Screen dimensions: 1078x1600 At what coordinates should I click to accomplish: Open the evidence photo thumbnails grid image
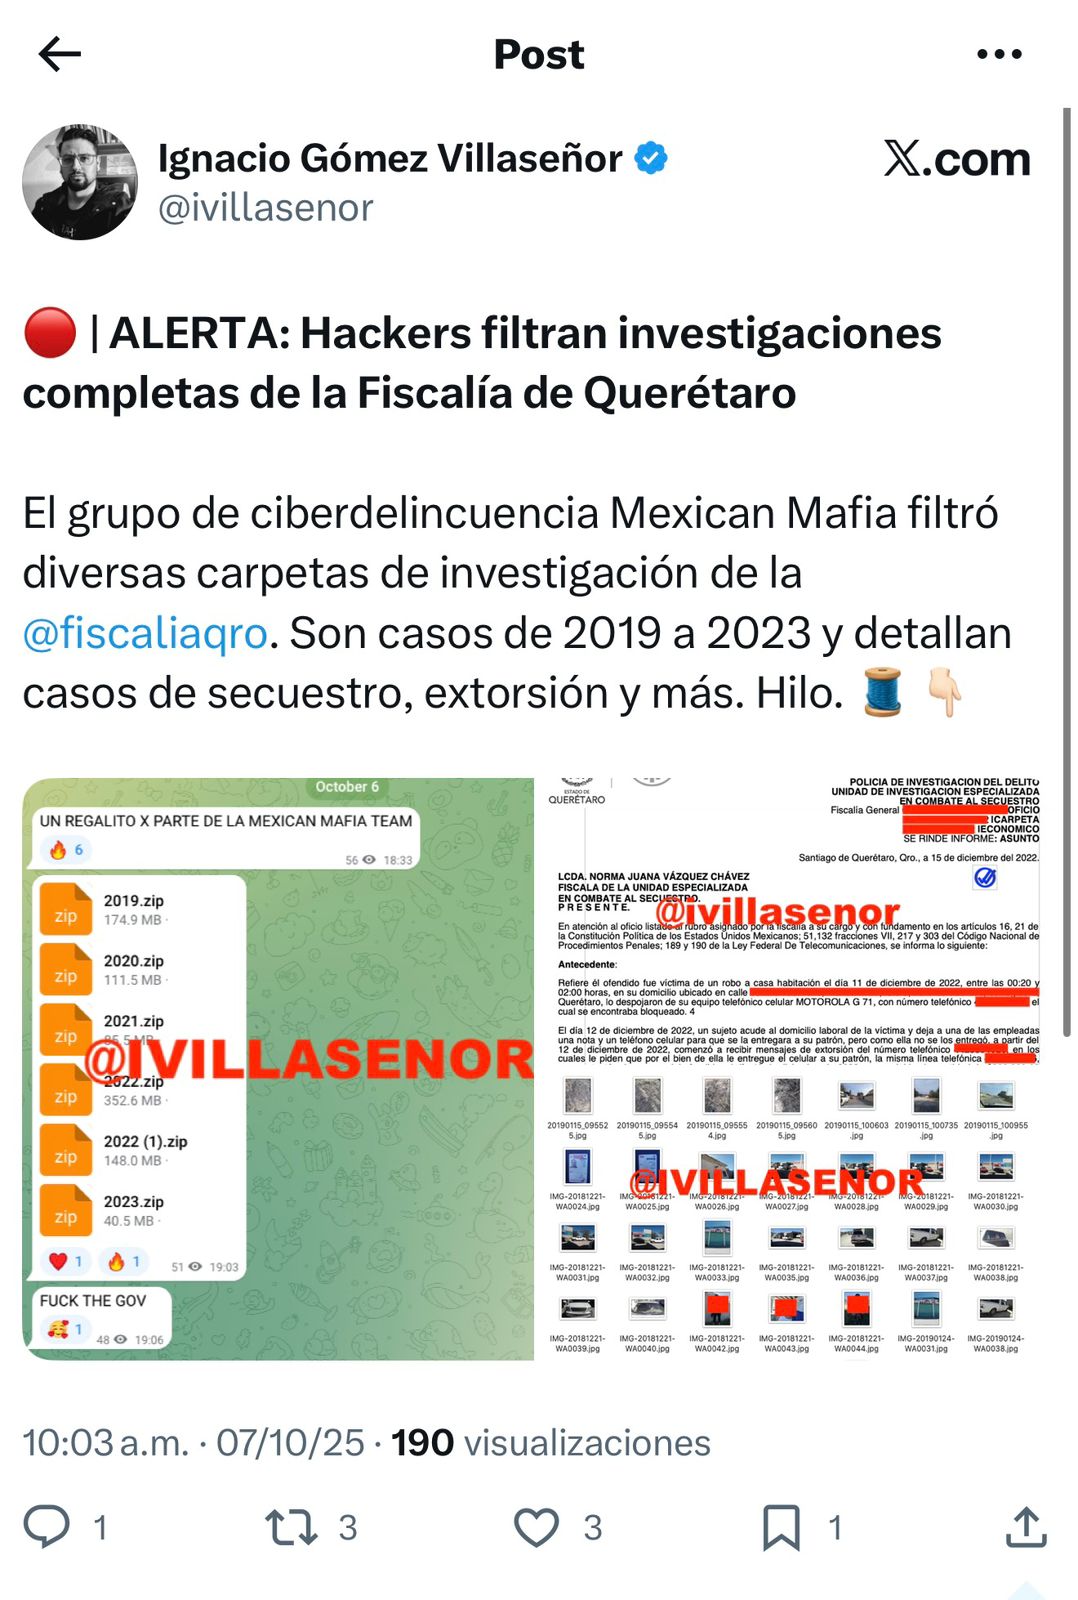click(x=794, y=1216)
